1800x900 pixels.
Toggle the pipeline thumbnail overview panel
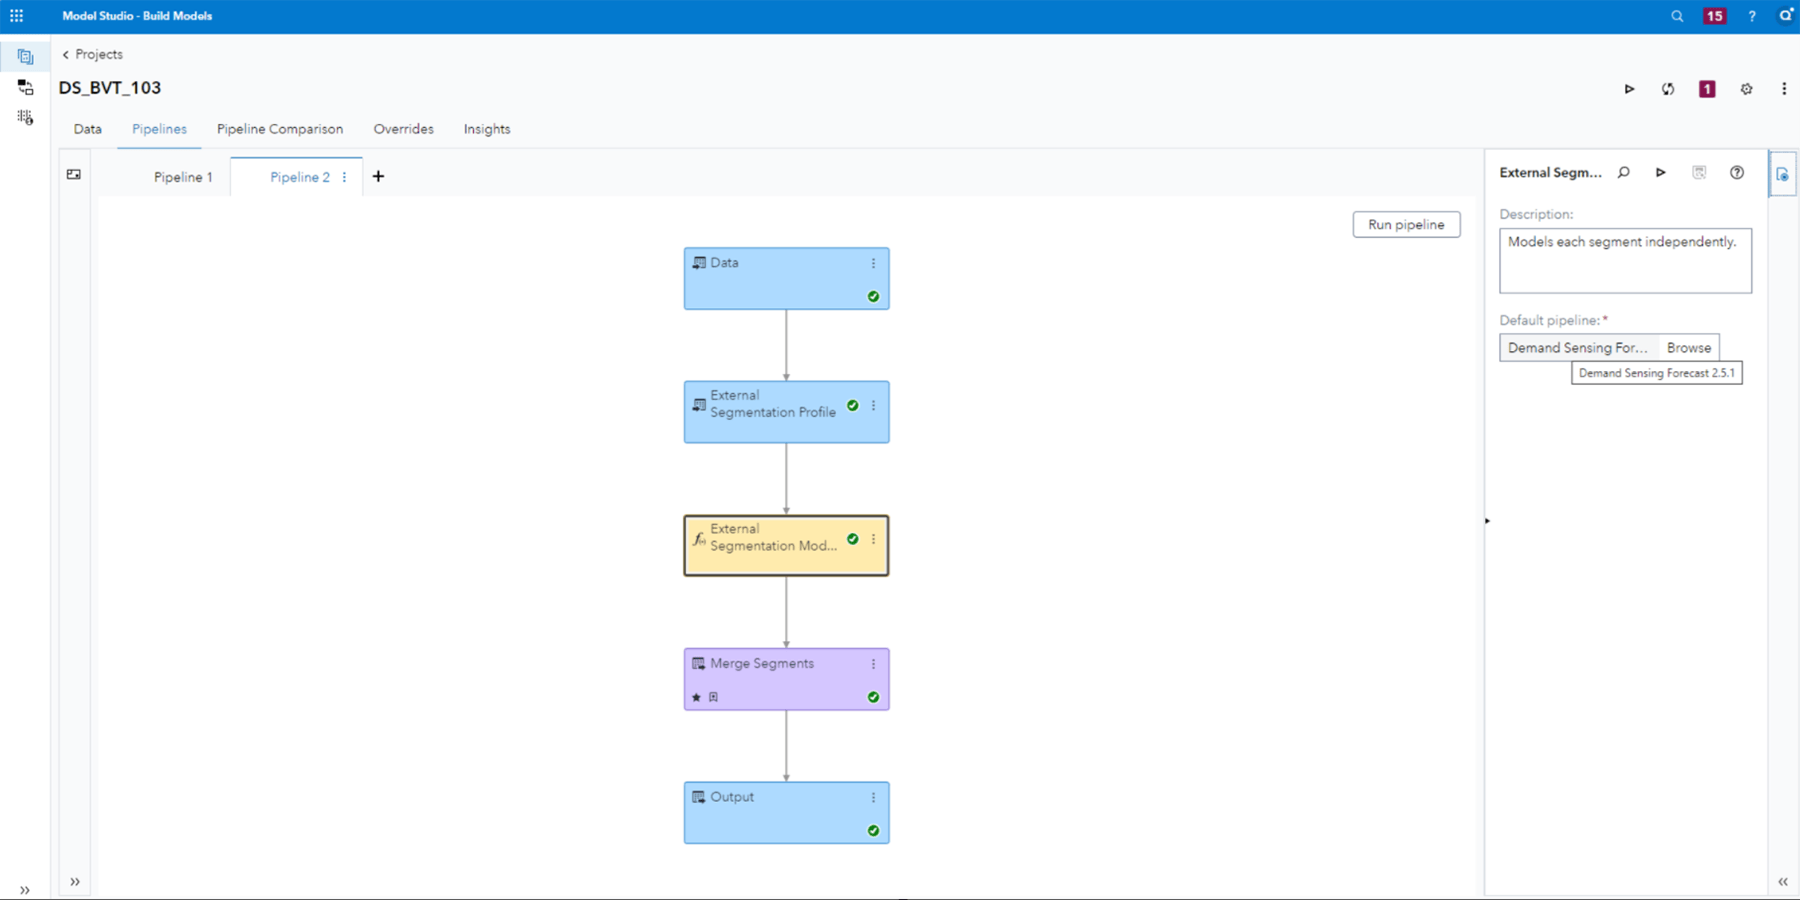(x=73, y=173)
